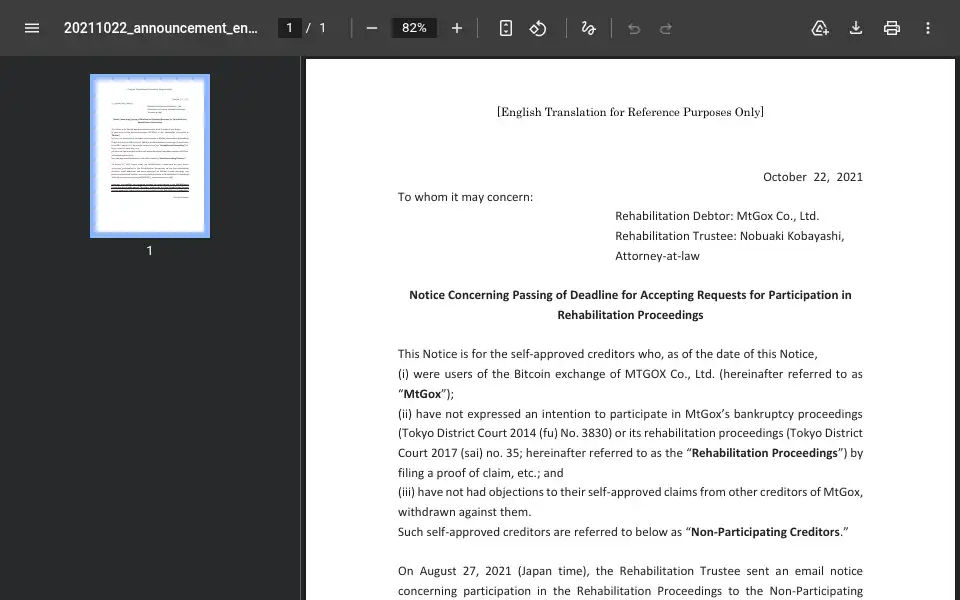Image resolution: width=960 pixels, height=600 pixels.
Task: Click the bold "Rehabilitation Proceedings" term in paragraph
Action: (764, 453)
